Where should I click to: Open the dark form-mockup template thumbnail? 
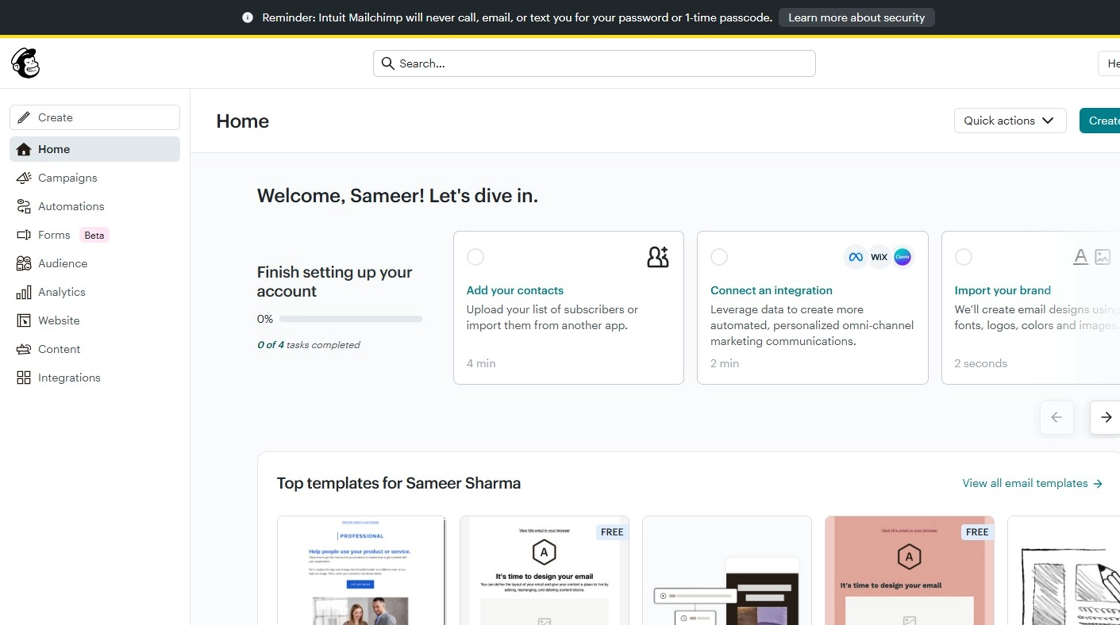coord(727,571)
